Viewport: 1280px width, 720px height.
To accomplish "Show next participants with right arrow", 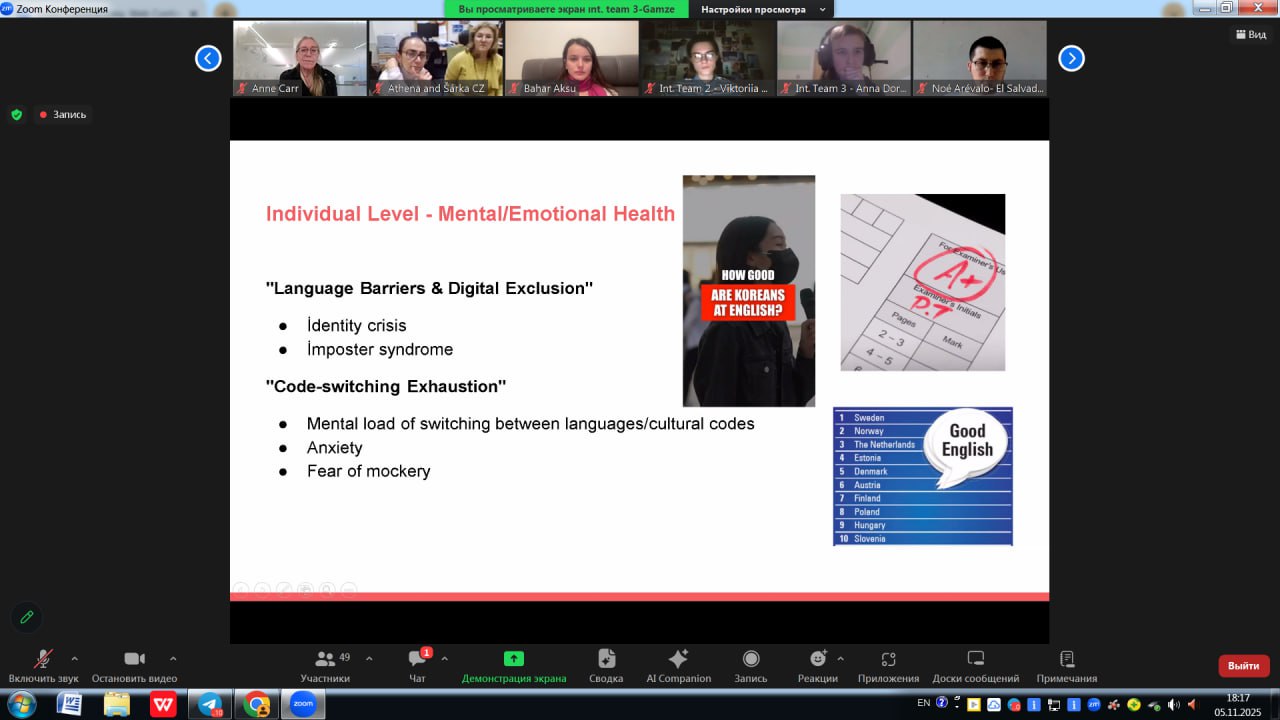I will (x=1071, y=59).
